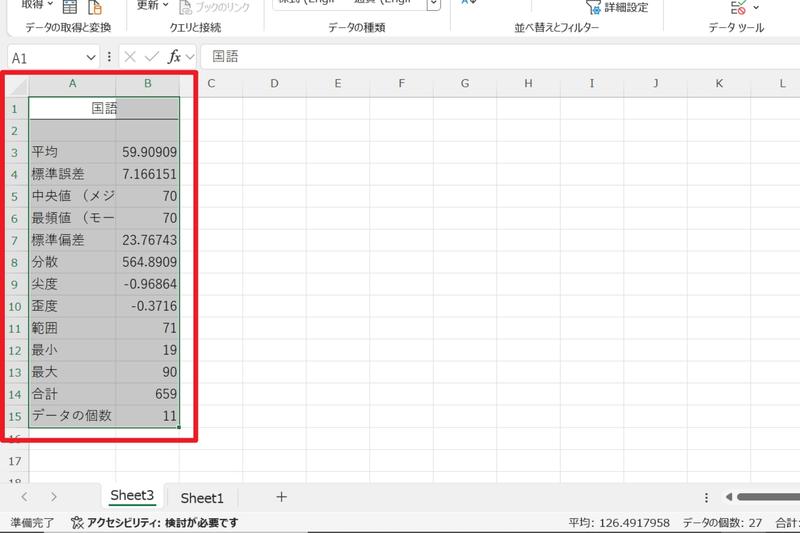Open 詳細設定 advanced filter
Image resolution: width=800 pixels, height=533 pixels.
click(617, 7)
